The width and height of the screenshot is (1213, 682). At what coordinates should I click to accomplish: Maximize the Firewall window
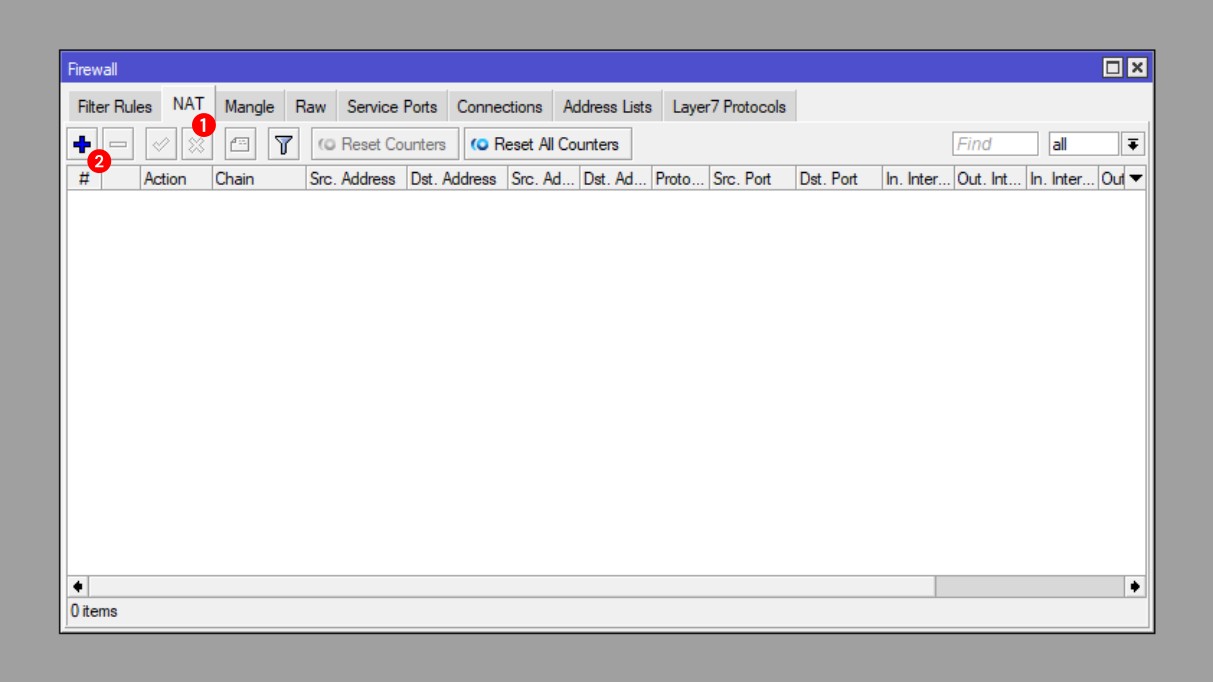point(1113,68)
